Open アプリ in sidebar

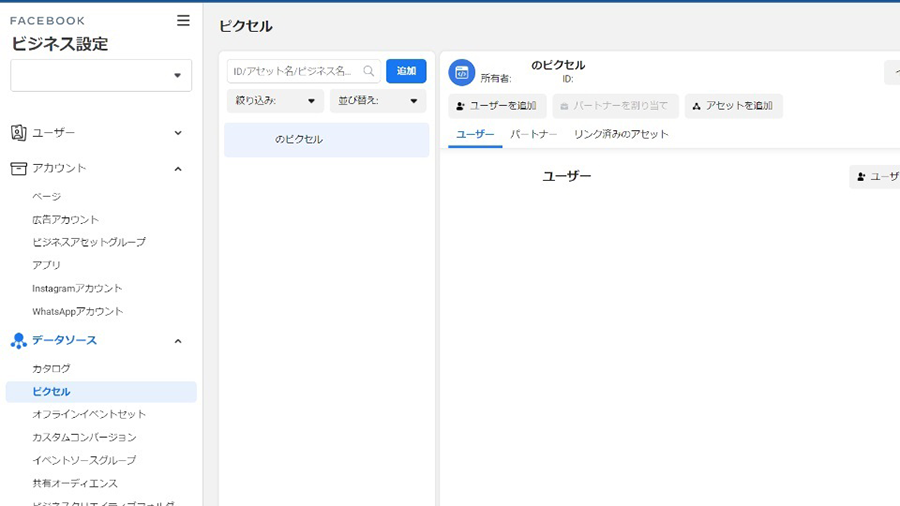(x=46, y=265)
